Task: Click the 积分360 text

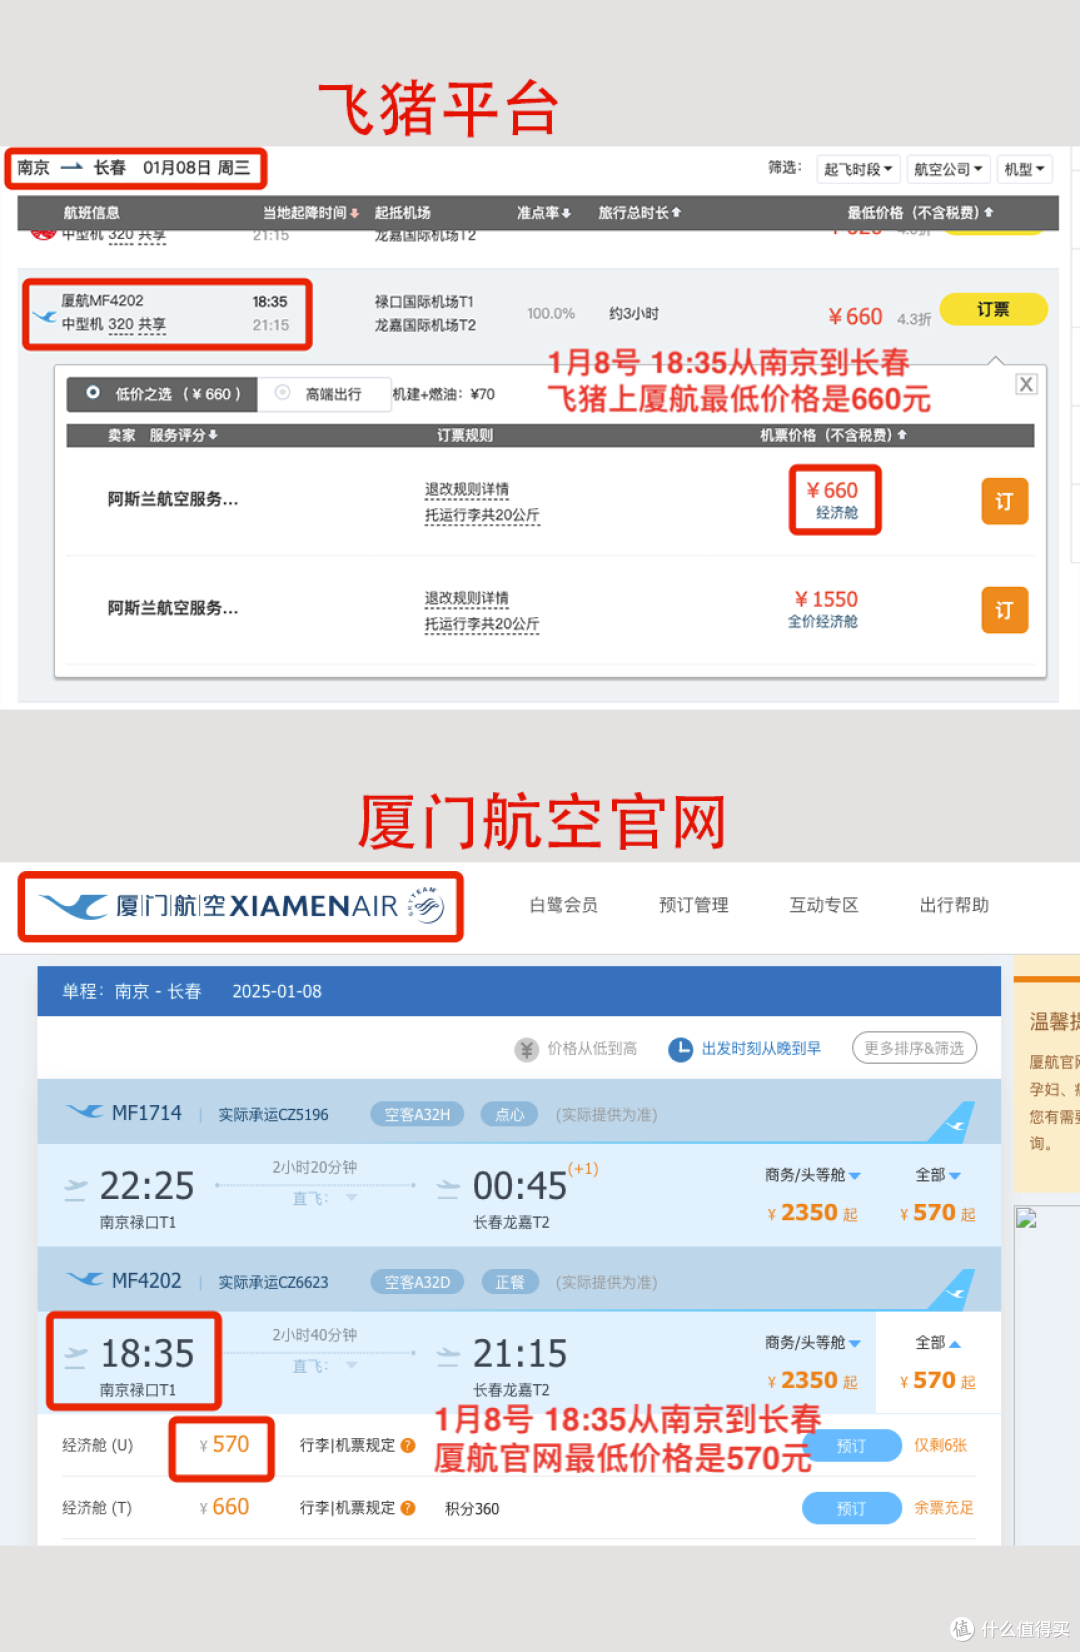Action: click(472, 1509)
